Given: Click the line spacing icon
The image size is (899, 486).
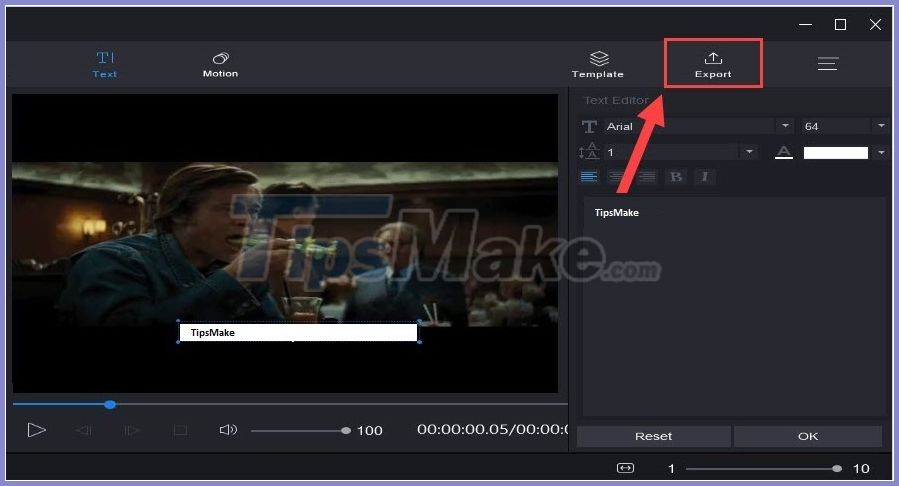Looking at the screenshot, I should [589, 151].
